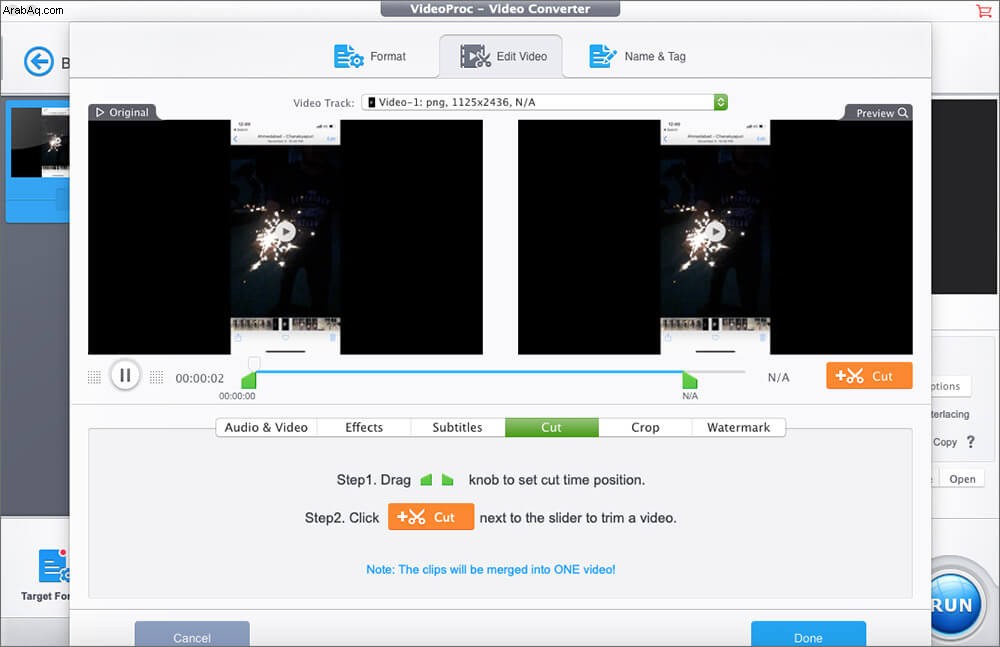Click the Preview magnifier button

(881, 113)
